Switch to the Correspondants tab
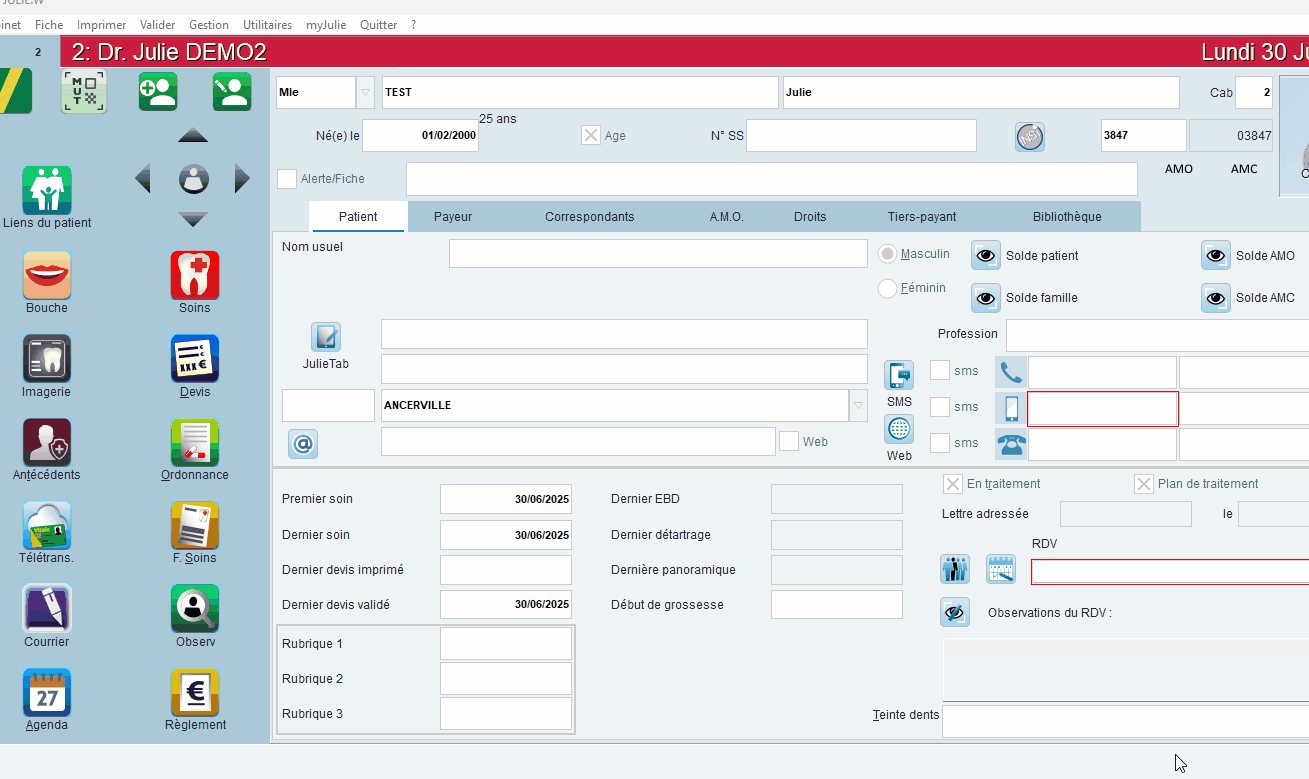 tap(590, 217)
